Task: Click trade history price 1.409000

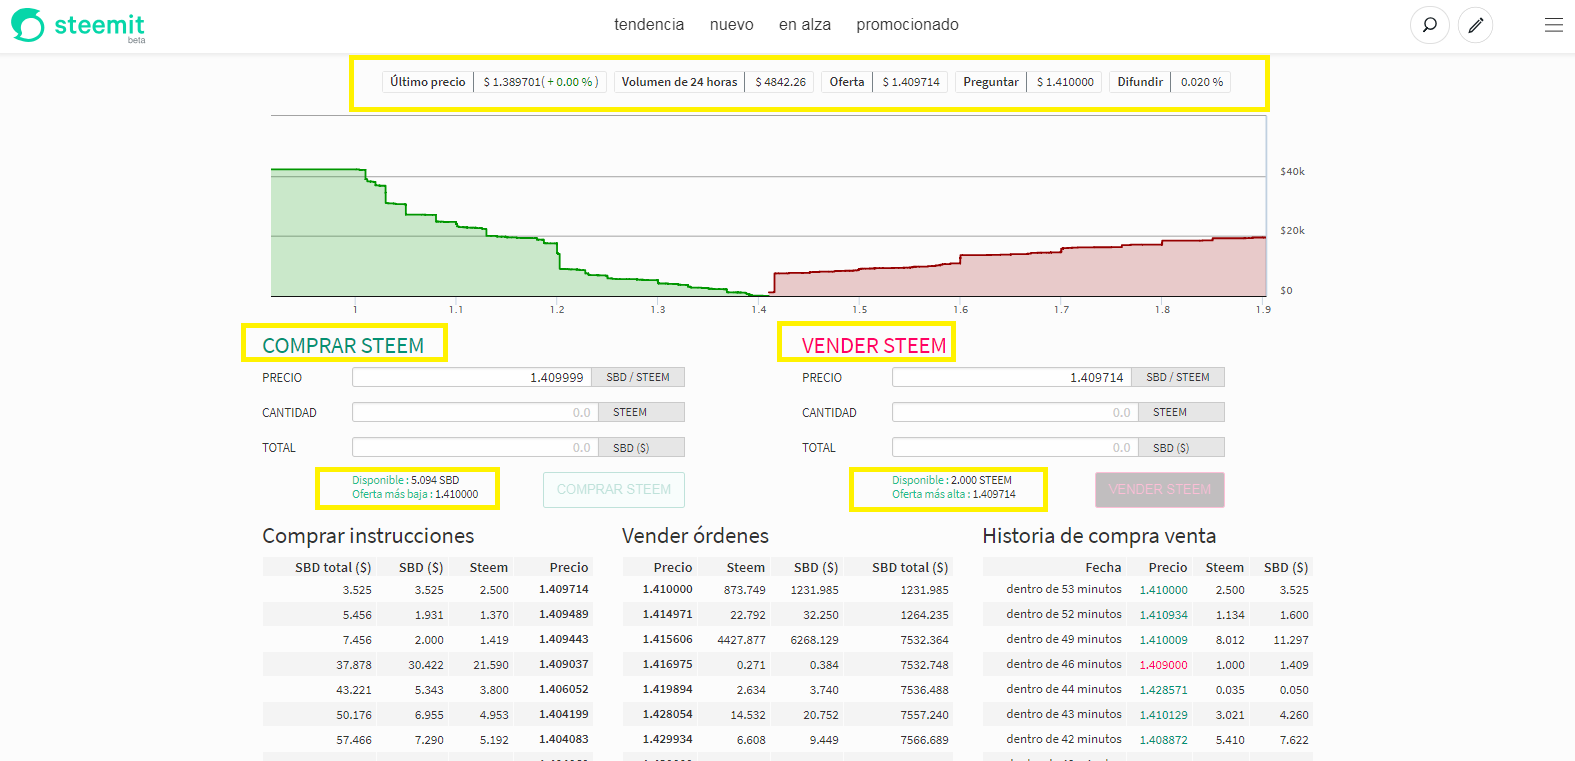Action: (x=1164, y=665)
